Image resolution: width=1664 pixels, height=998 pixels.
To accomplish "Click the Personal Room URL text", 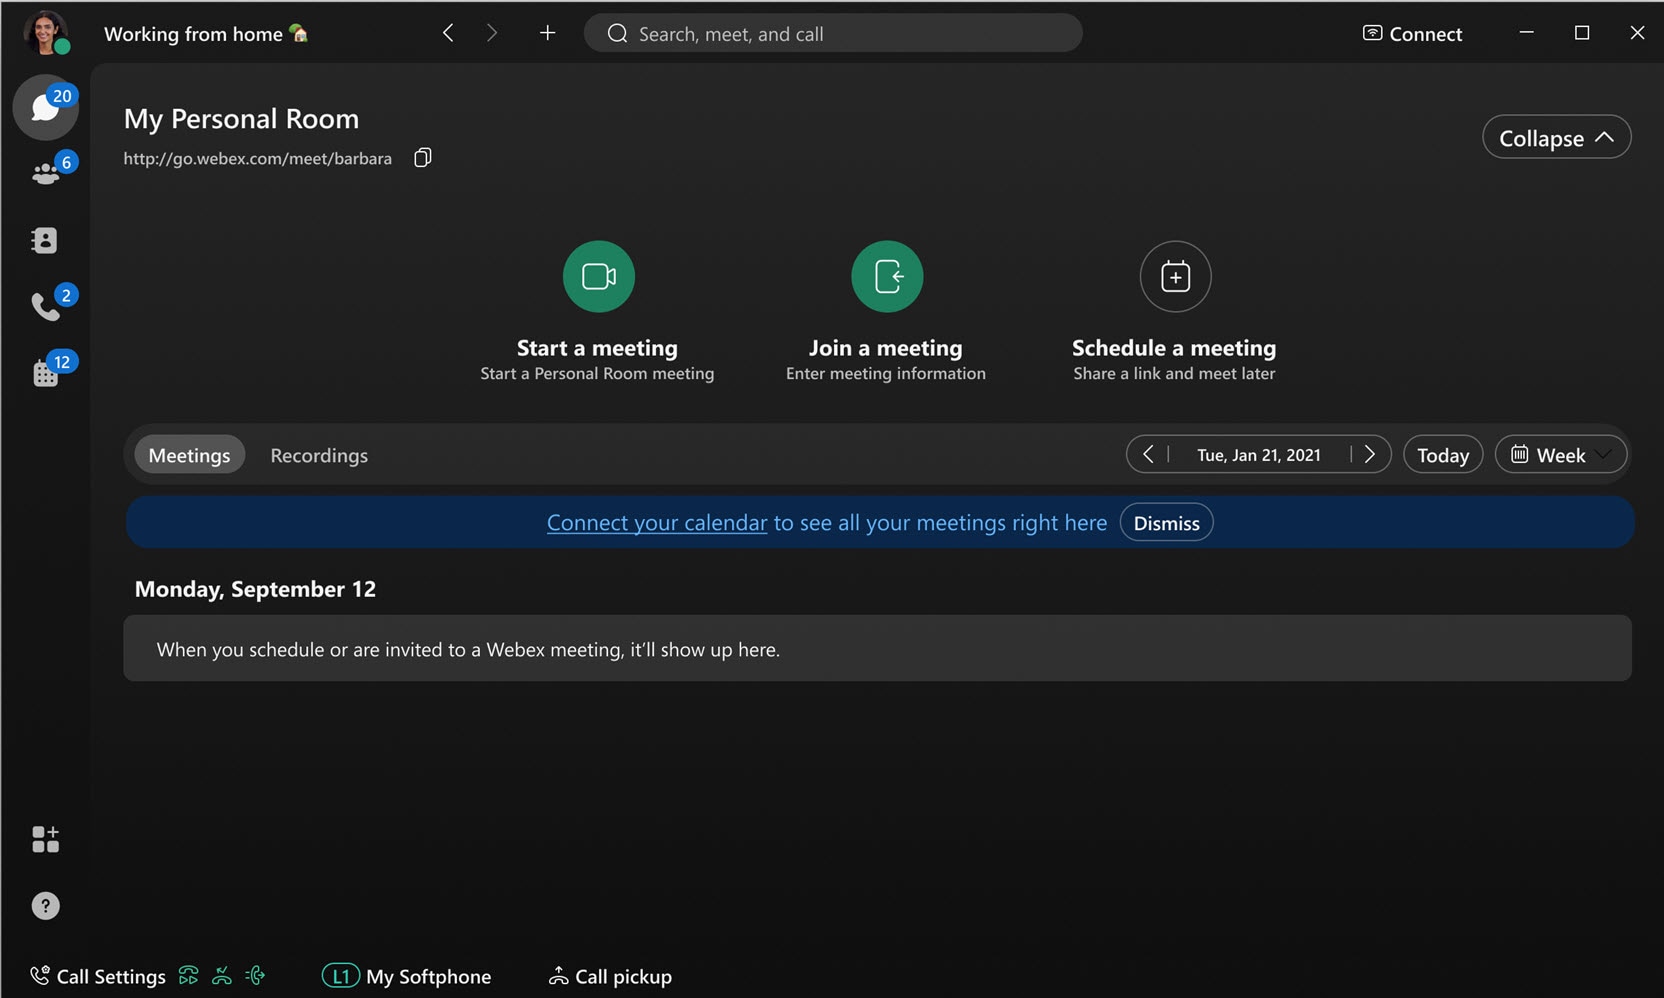I will [x=257, y=159].
